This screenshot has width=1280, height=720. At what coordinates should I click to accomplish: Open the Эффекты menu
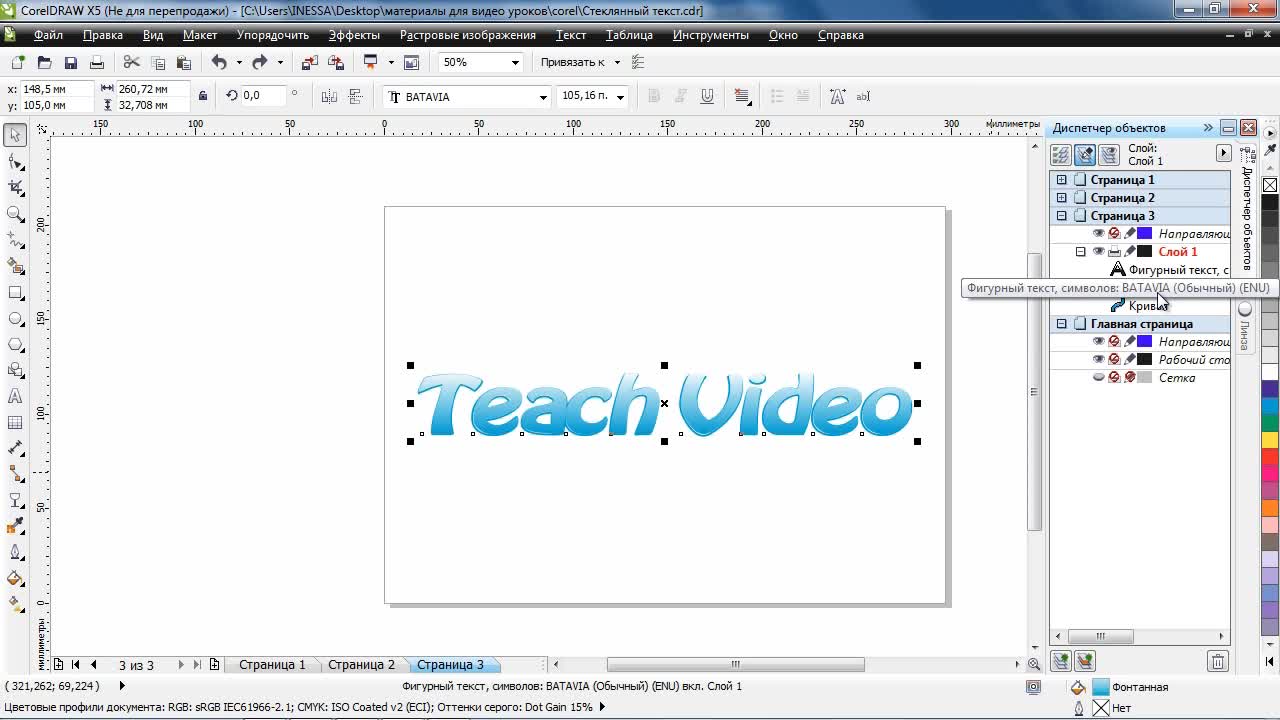tap(354, 35)
